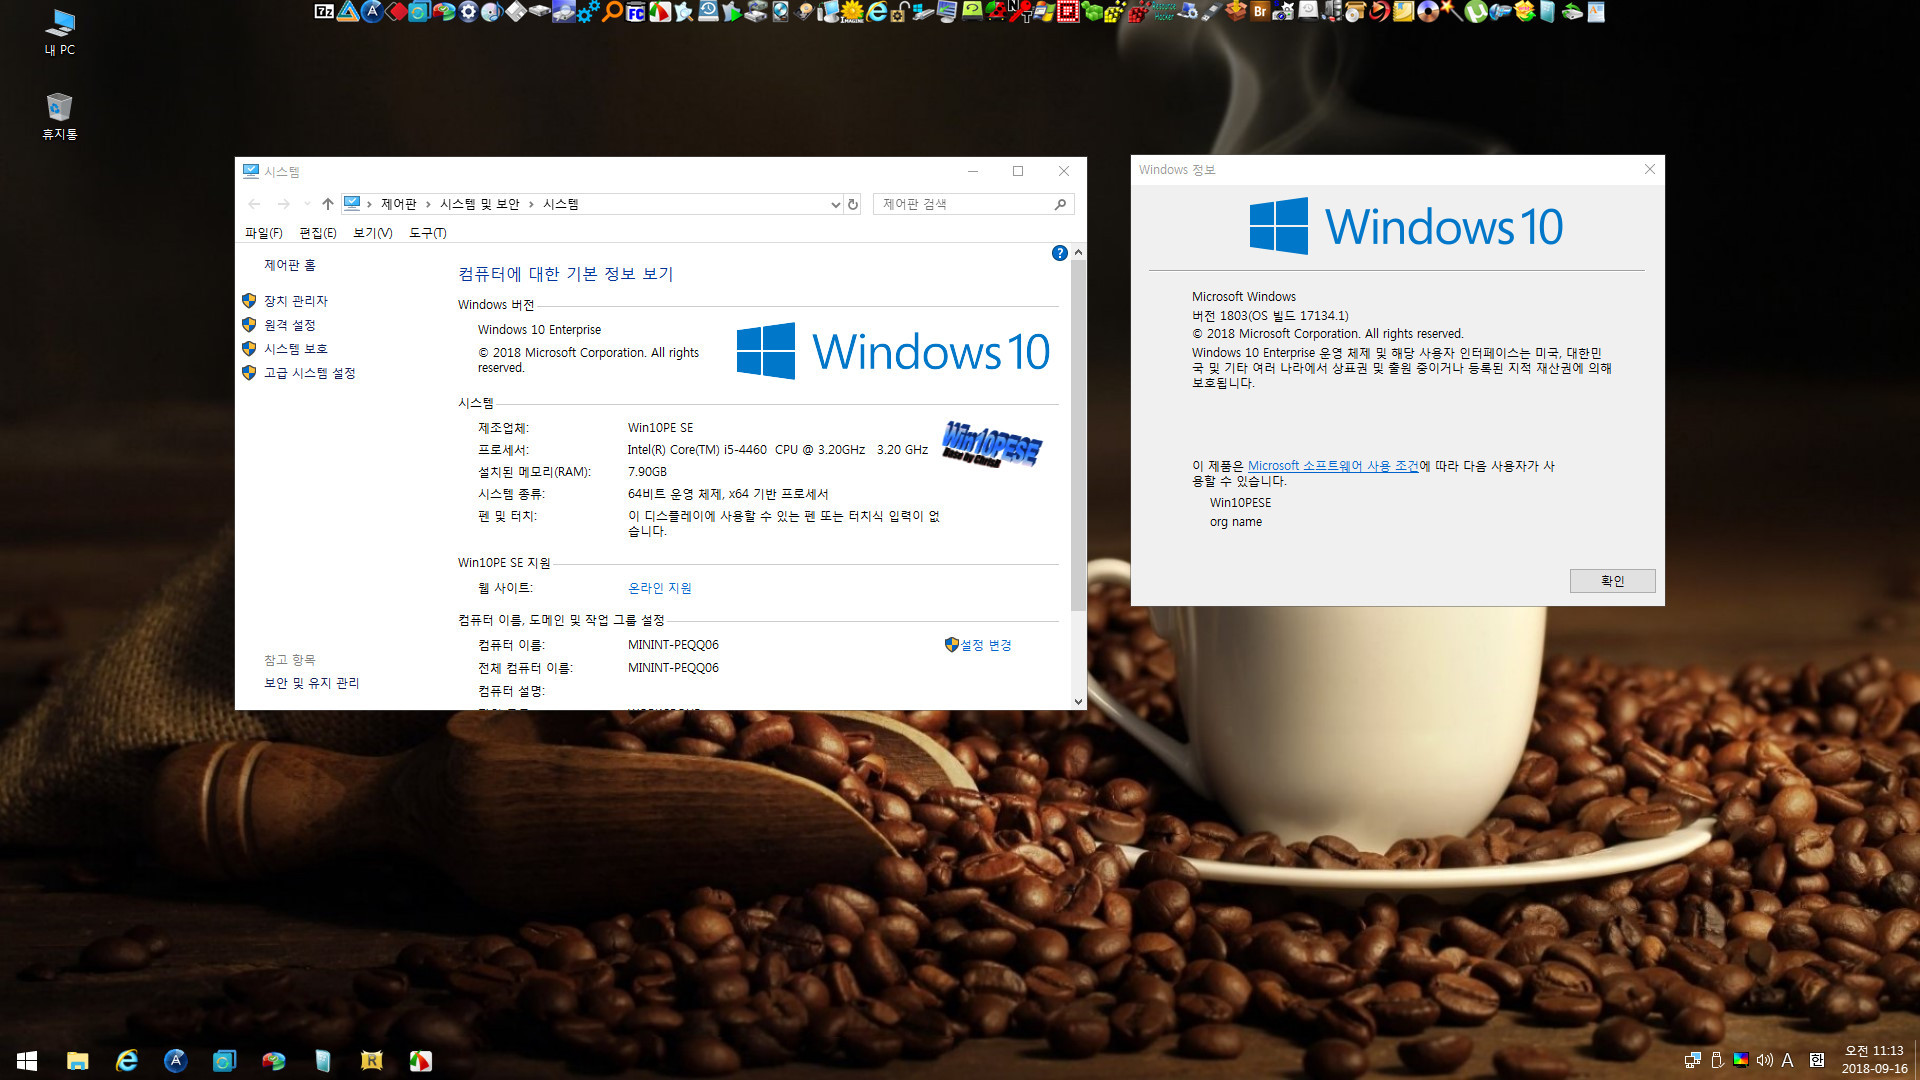1920x1080 pixels.
Task: Click the rainbow color monitor tray icon
Action: coord(1741,1060)
